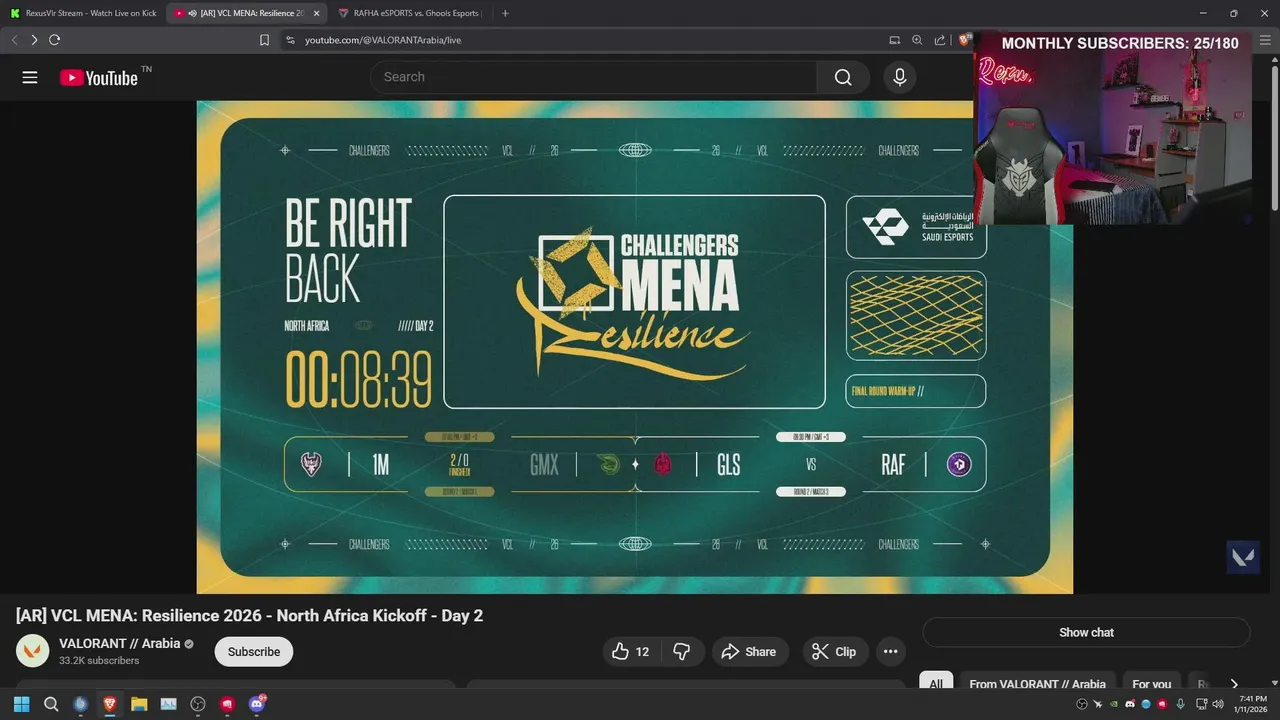Image resolution: width=1280 pixels, height=720 pixels.
Task: Open a new browser tab
Action: [x=505, y=13]
